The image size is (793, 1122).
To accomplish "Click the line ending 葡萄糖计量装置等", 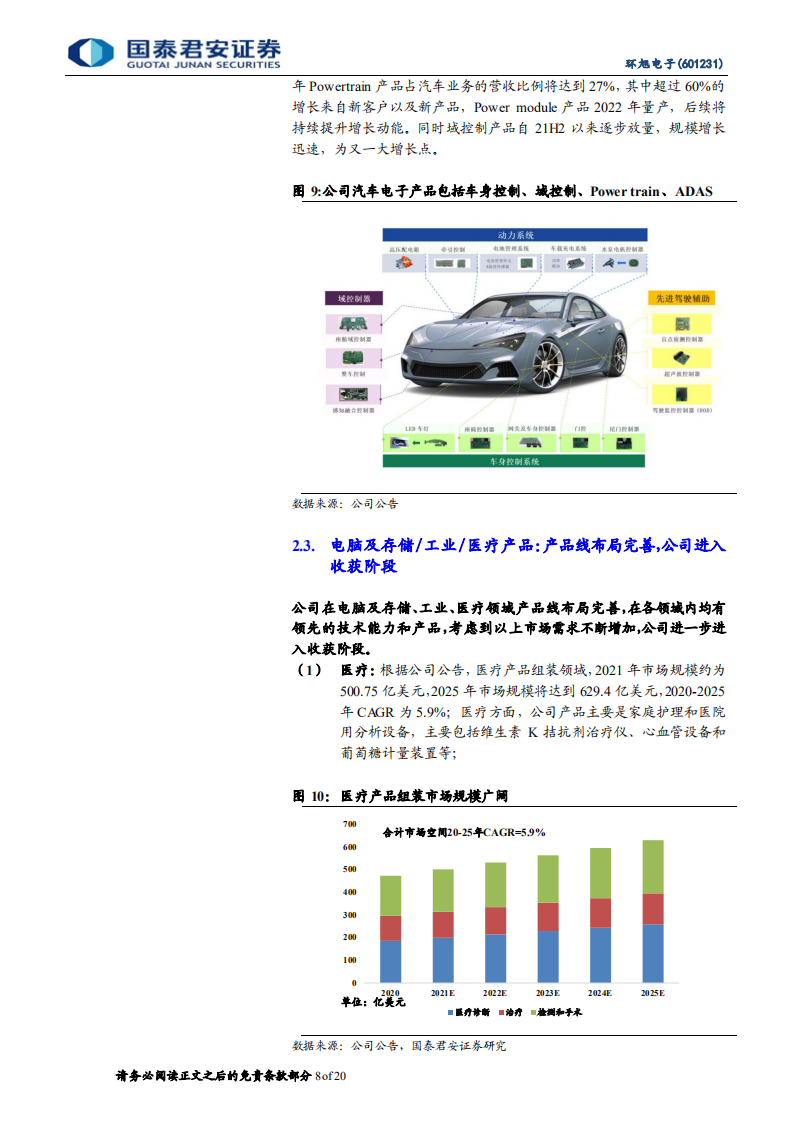I will pyautogui.click(x=399, y=753).
